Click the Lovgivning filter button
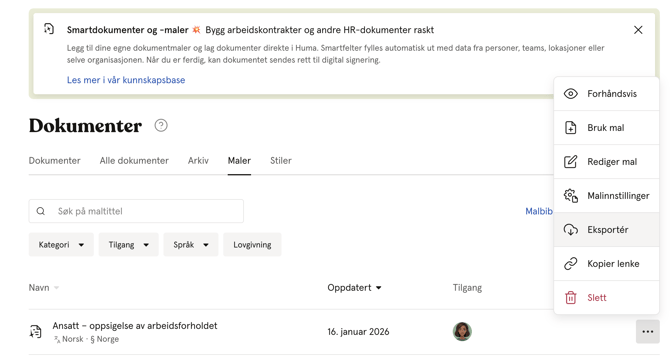 pos(252,245)
